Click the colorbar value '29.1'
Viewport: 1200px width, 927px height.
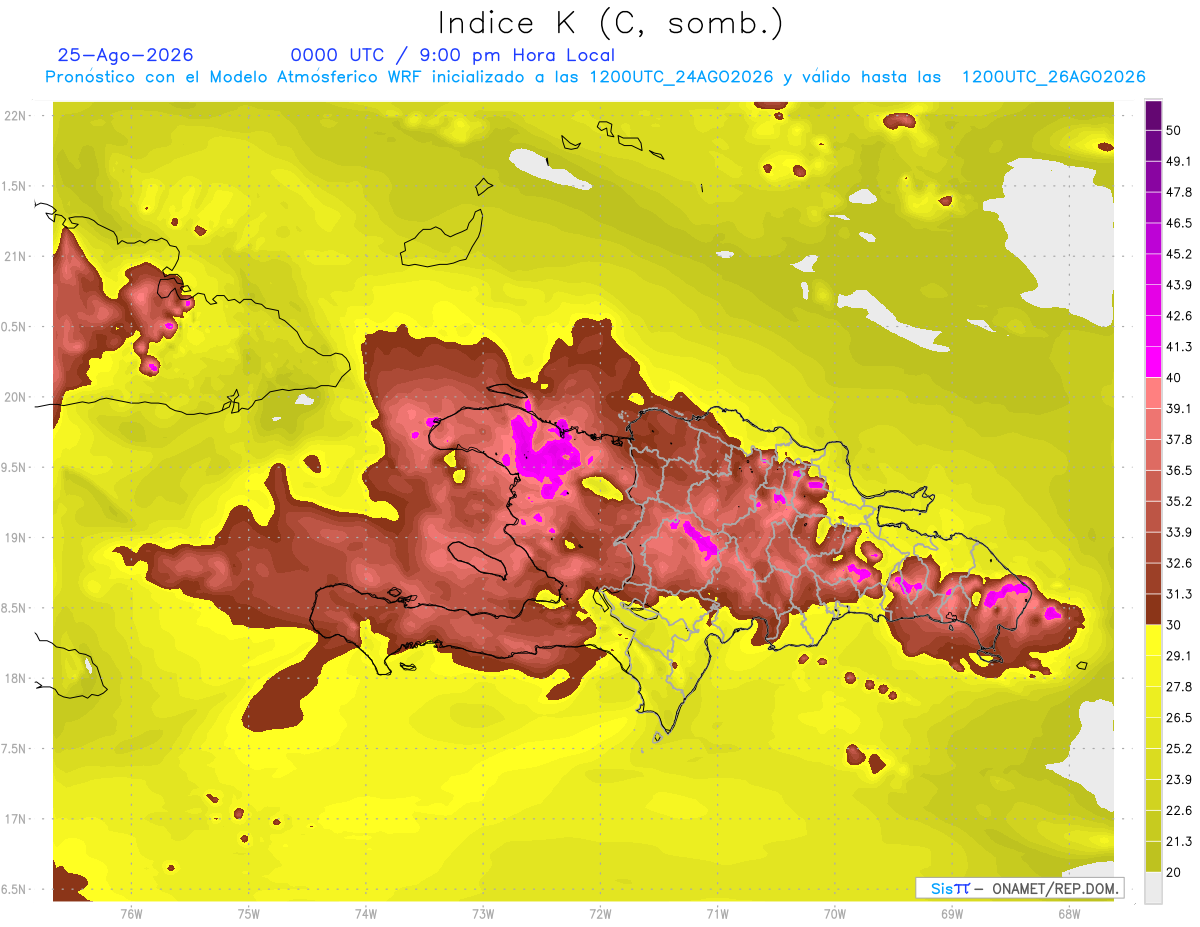click(x=1178, y=655)
